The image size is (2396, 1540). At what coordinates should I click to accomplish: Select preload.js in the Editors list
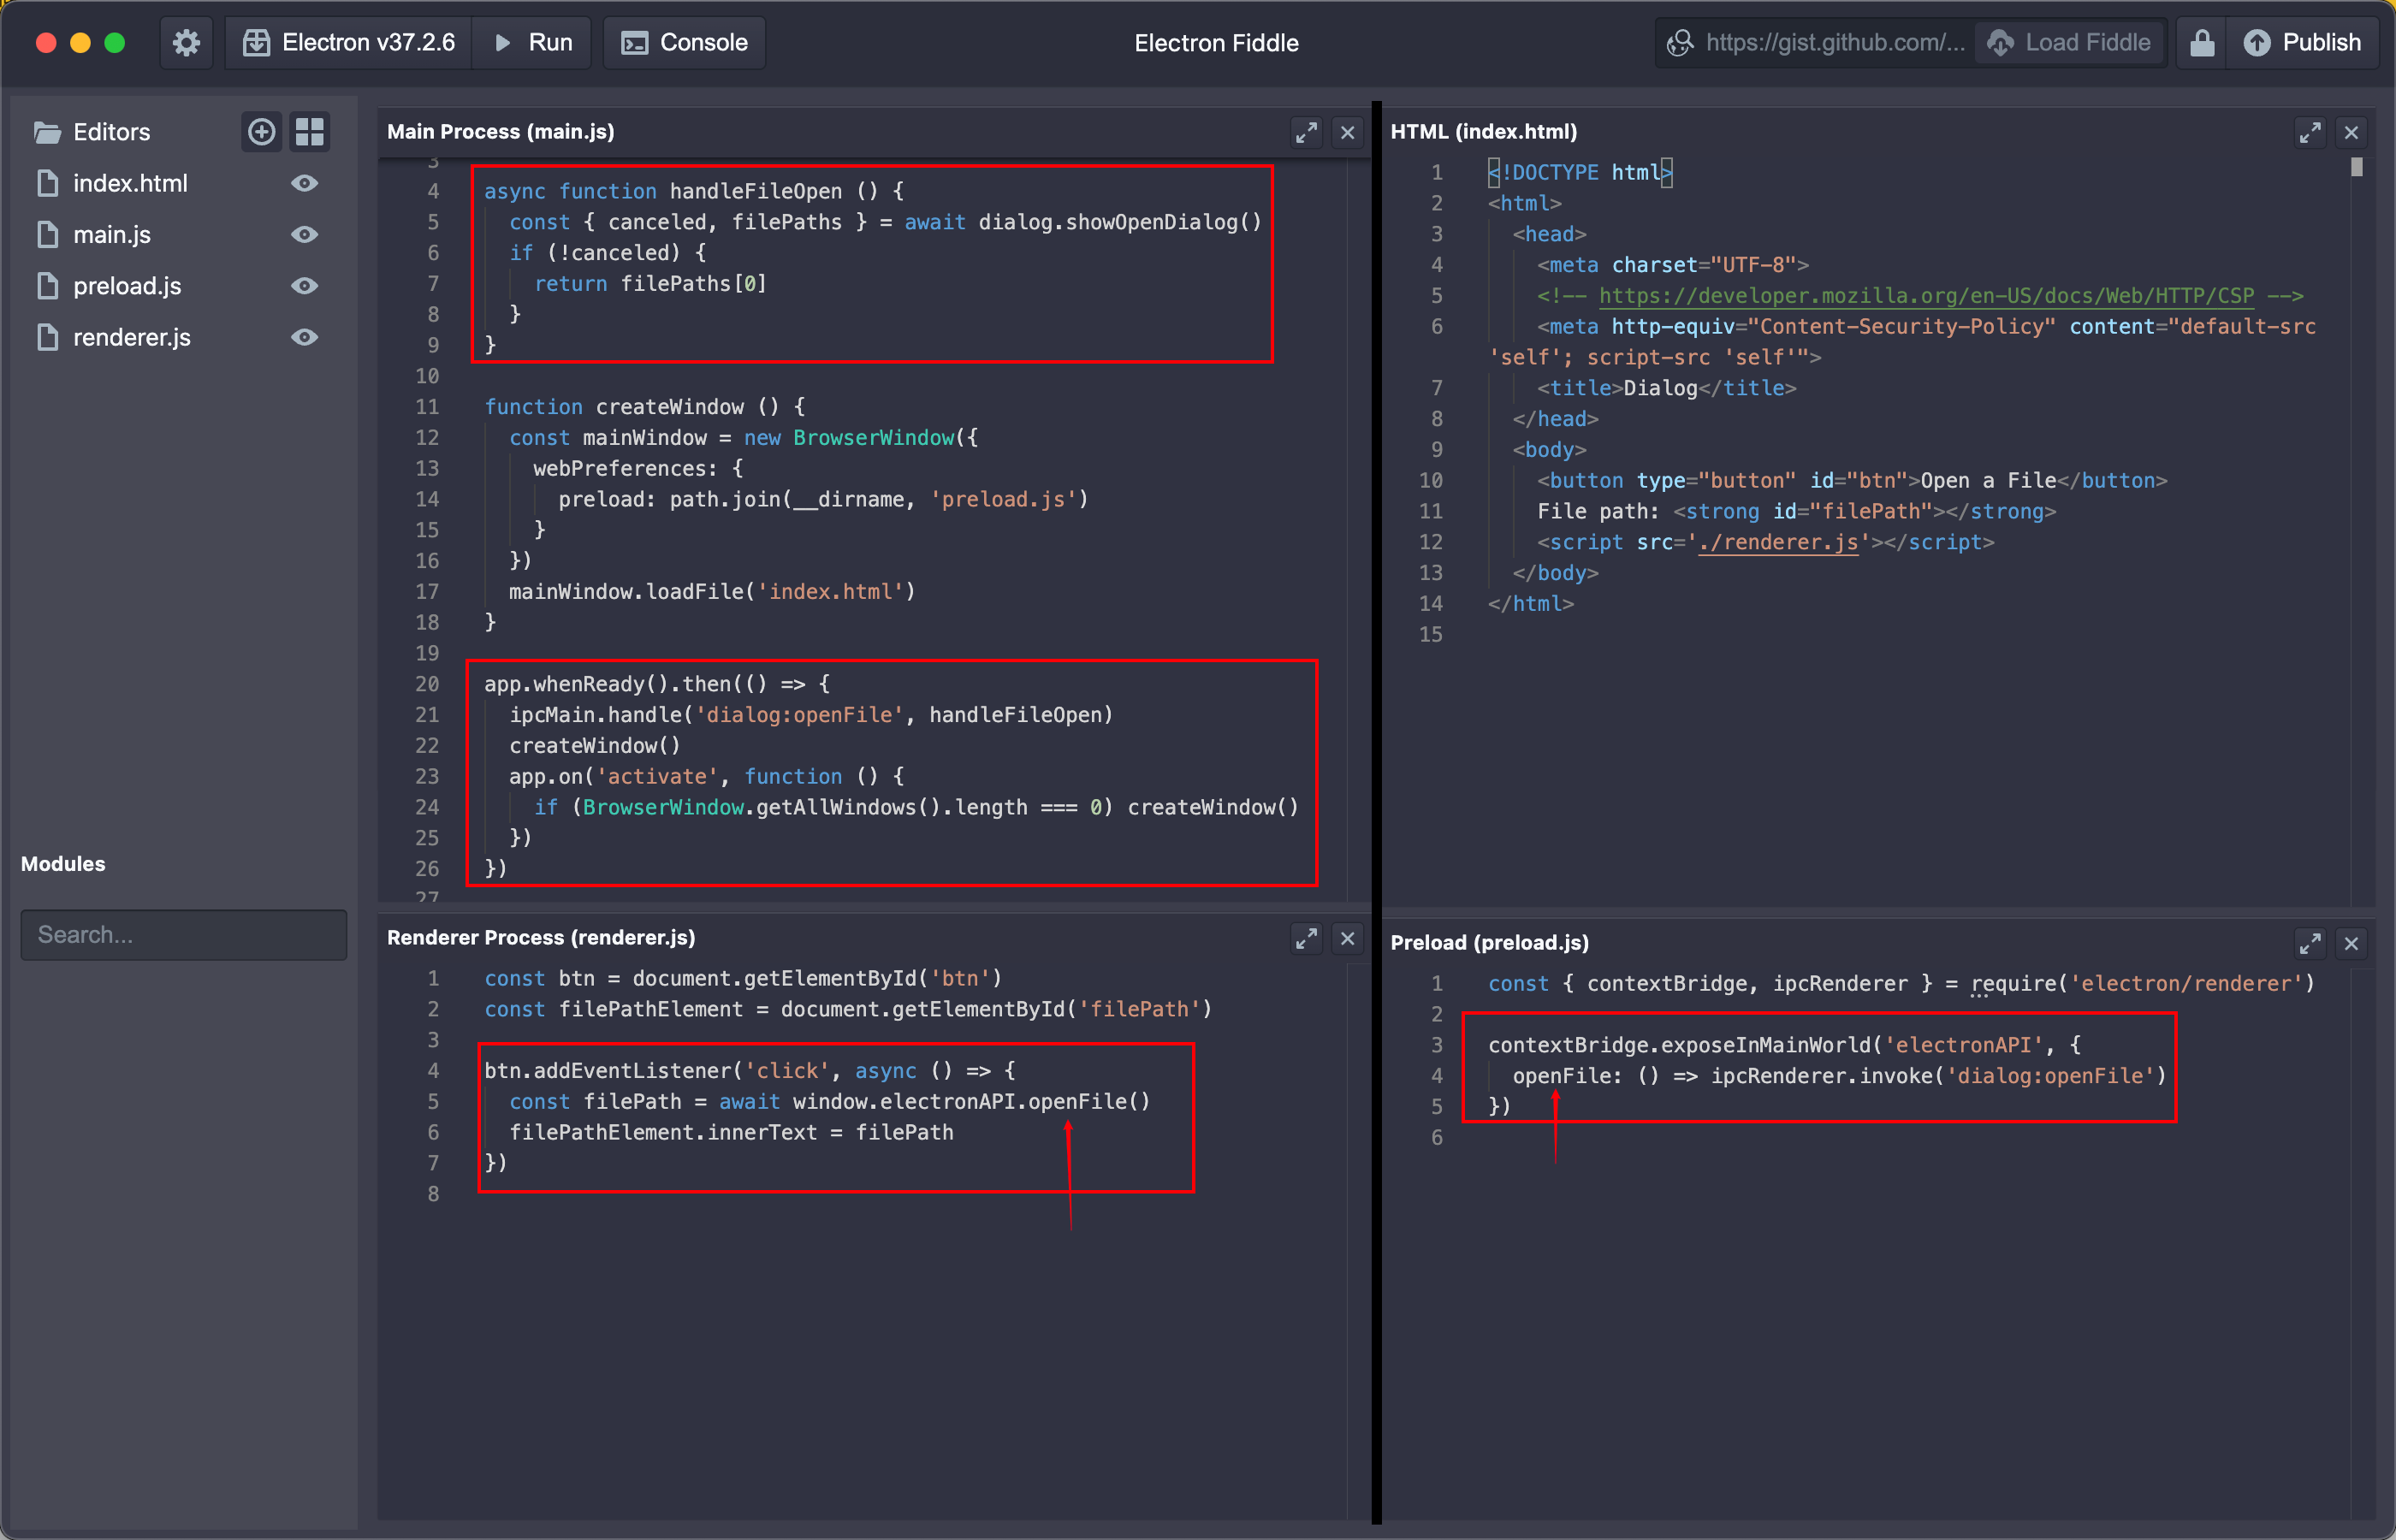pyautogui.click(x=127, y=286)
